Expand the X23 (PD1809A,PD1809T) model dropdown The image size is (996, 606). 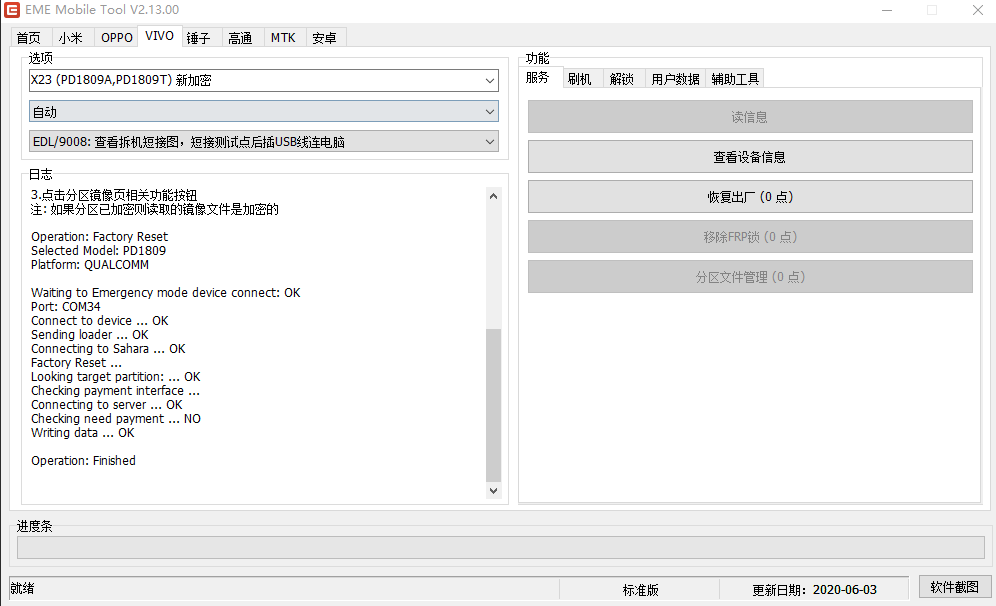(264, 81)
